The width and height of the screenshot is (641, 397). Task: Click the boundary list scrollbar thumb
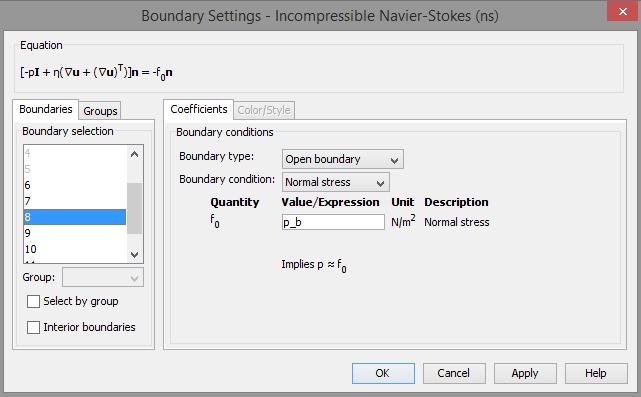coord(134,209)
